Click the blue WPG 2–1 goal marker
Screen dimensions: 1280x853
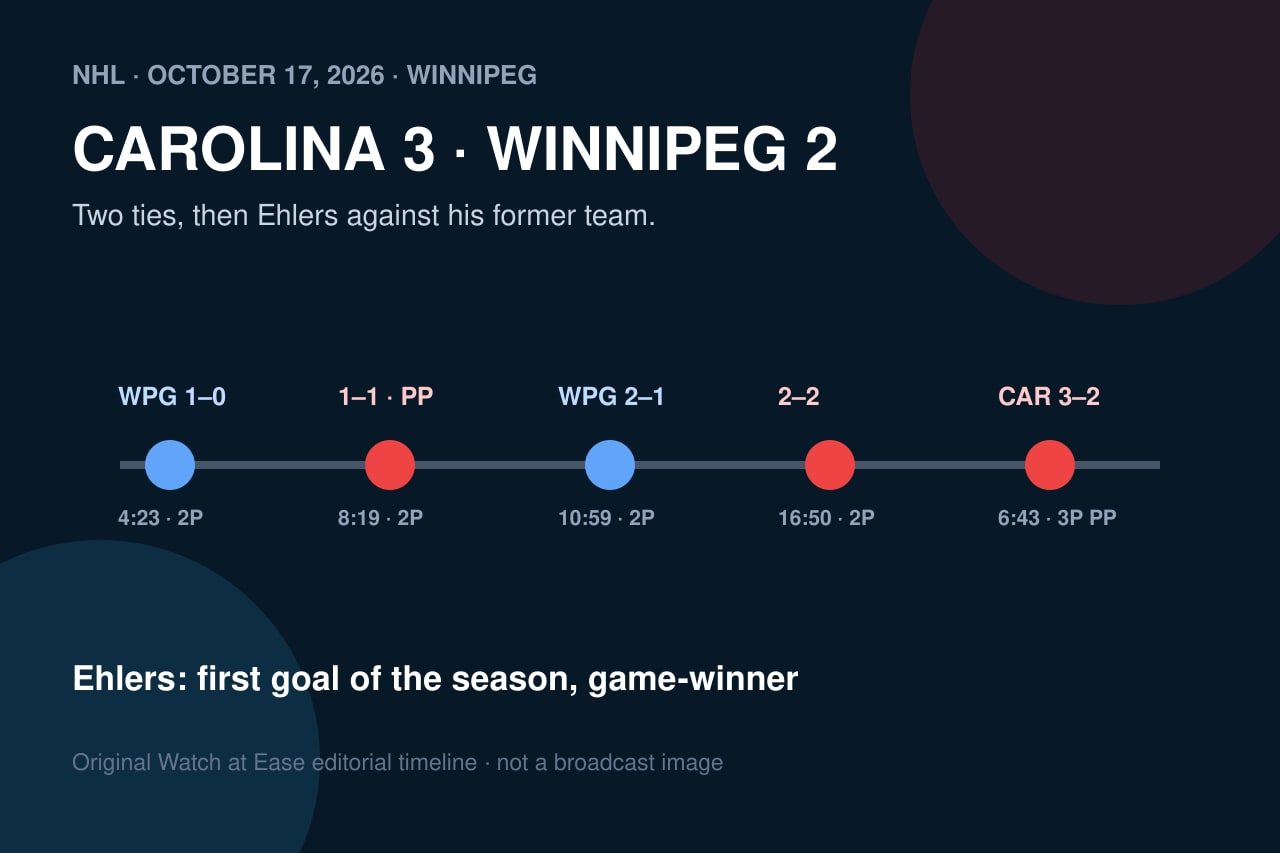[610, 465]
